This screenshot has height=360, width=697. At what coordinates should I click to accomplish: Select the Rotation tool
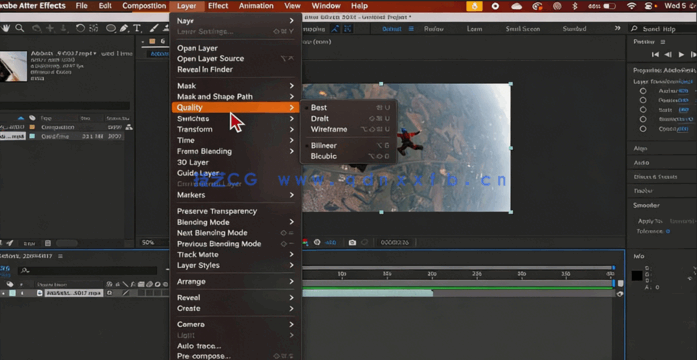point(80,28)
